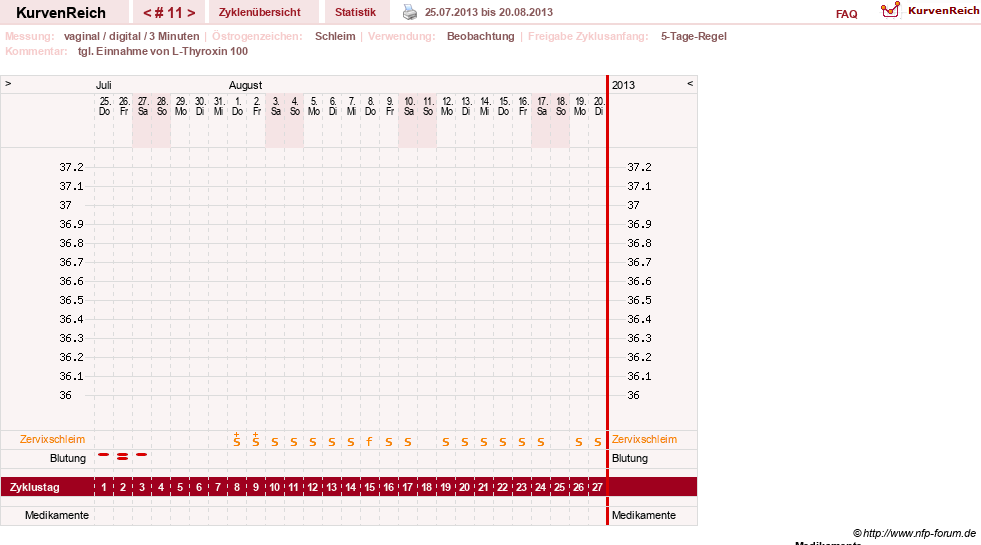
Task: Open the http://www.nfp-forum.de link
Action: point(919,533)
